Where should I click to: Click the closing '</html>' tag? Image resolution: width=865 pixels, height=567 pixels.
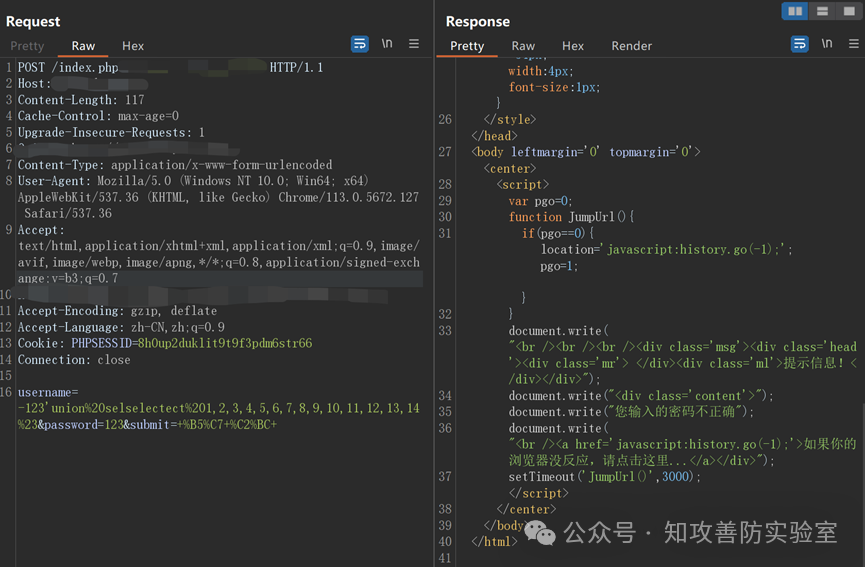pyautogui.click(x=494, y=542)
